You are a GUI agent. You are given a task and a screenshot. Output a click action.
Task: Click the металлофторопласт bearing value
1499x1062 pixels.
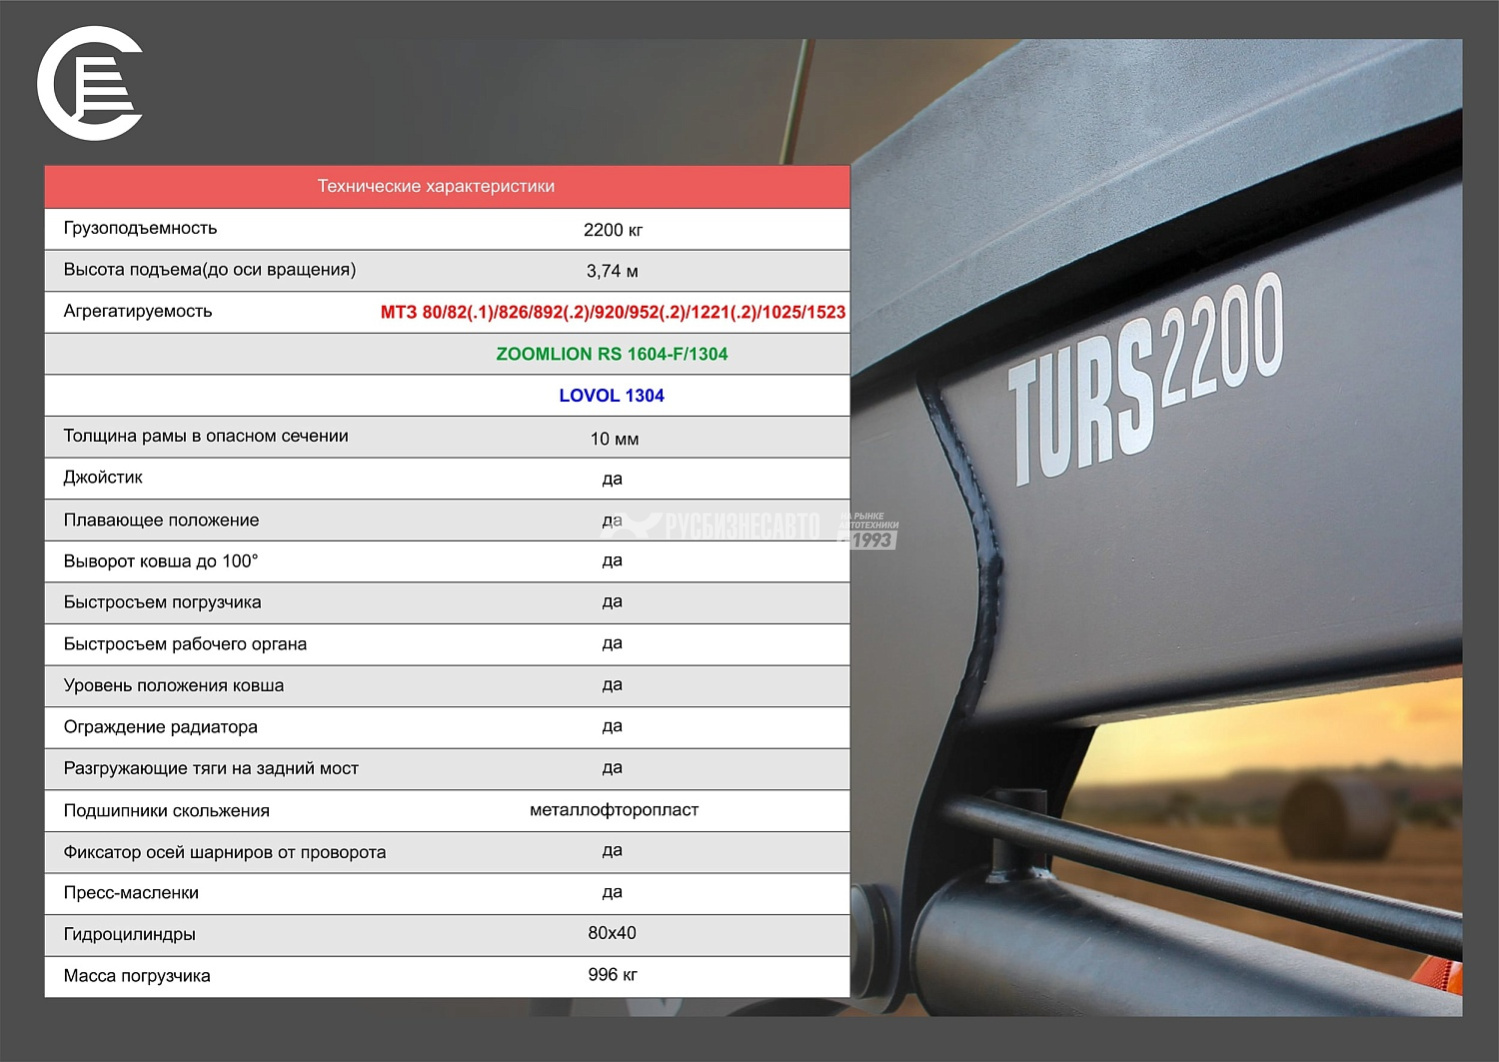(613, 810)
